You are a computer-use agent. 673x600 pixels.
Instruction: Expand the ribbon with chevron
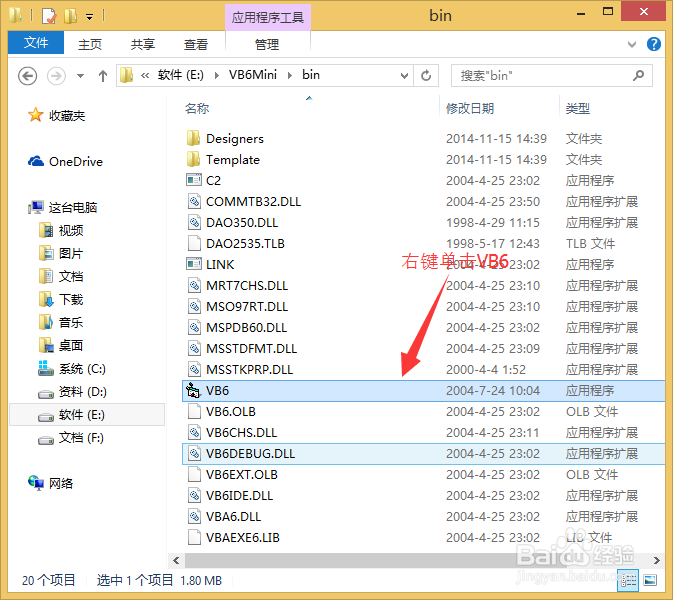631,44
